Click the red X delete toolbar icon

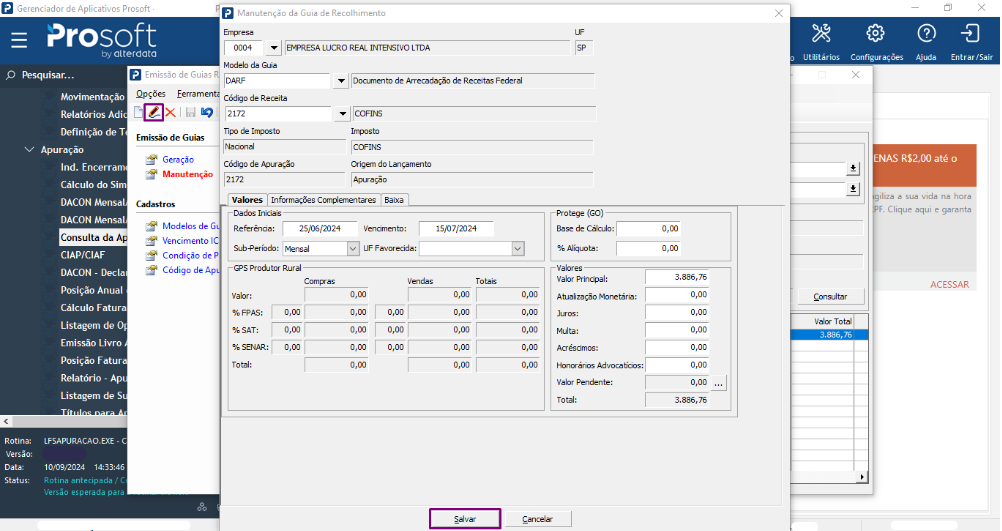click(x=170, y=112)
